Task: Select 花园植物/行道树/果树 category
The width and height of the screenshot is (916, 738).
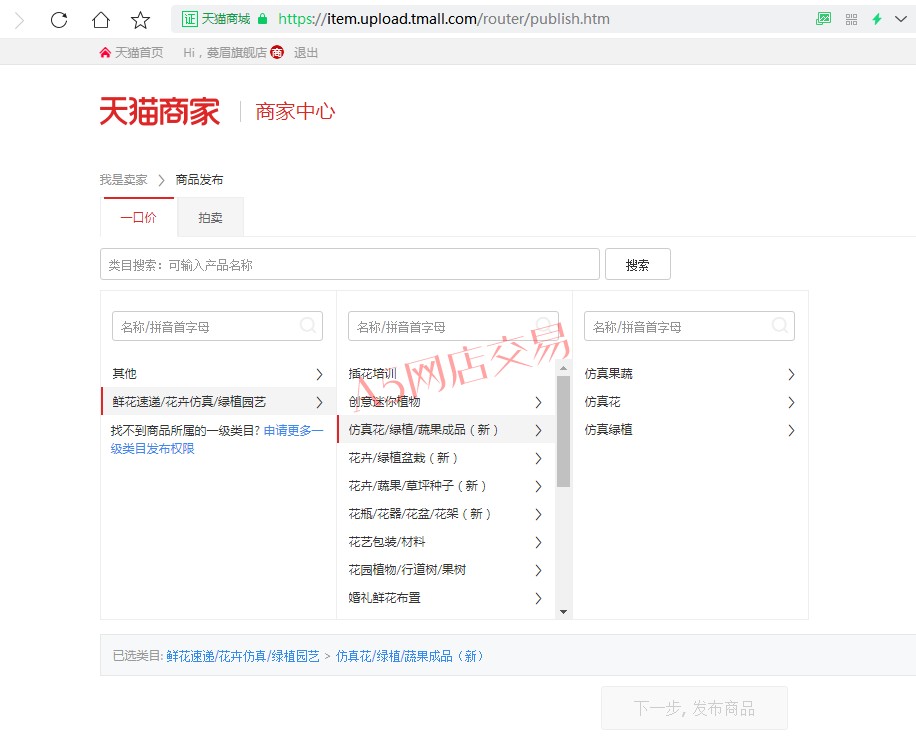Action: 445,570
